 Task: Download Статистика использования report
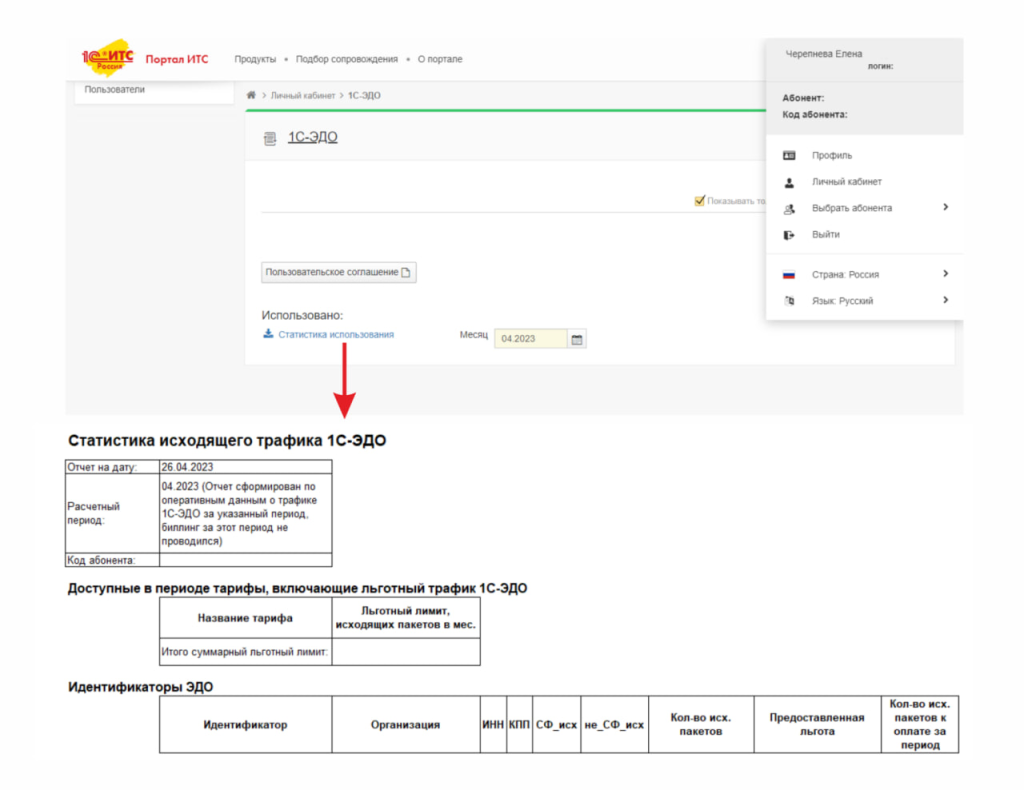(x=336, y=334)
